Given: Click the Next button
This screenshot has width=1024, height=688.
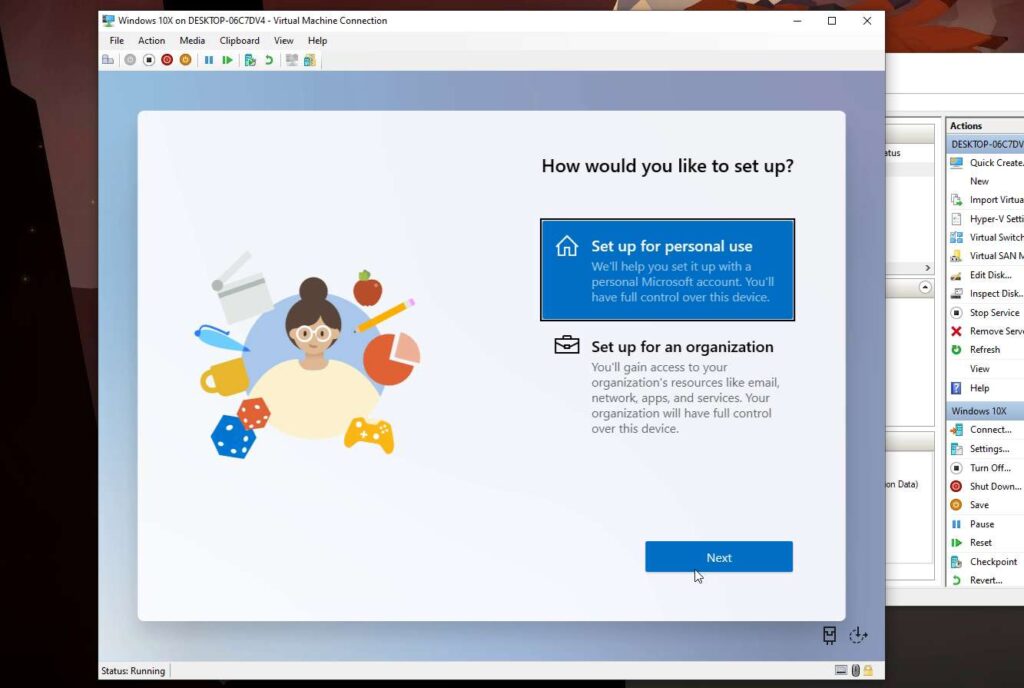Looking at the screenshot, I should click(x=719, y=557).
